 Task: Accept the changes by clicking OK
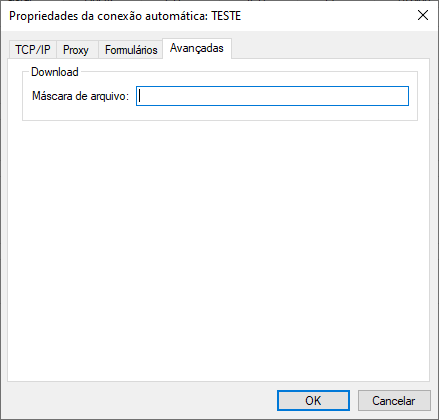point(313,400)
